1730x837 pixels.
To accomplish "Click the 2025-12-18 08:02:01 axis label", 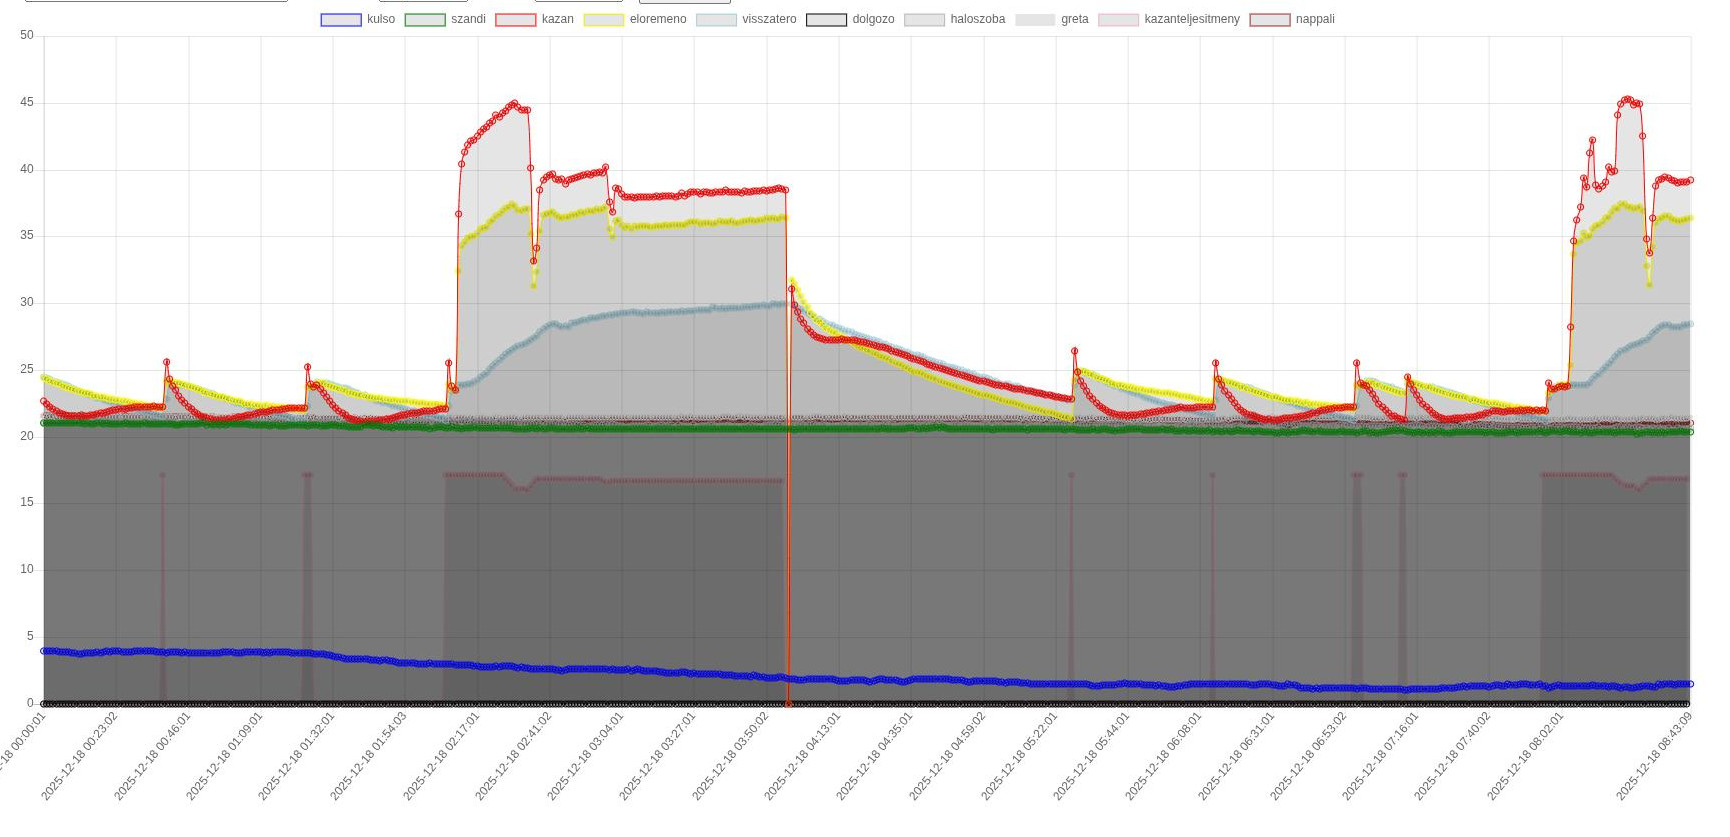I will (1526, 755).
